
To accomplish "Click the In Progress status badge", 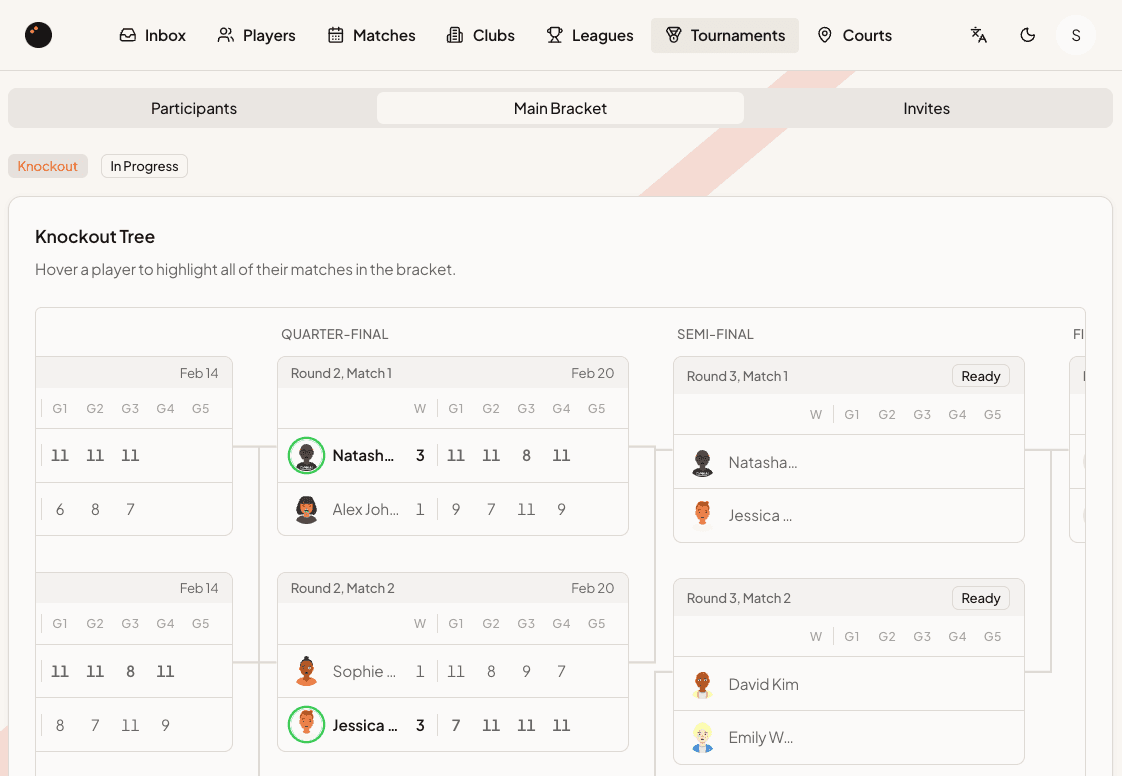I will tap(144, 166).
